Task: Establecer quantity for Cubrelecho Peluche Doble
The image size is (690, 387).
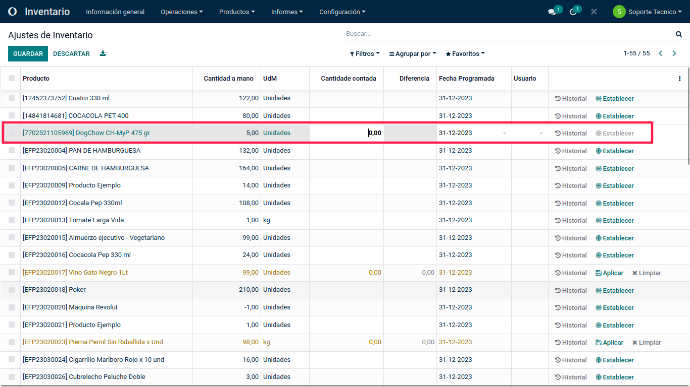Action: pyautogui.click(x=615, y=377)
